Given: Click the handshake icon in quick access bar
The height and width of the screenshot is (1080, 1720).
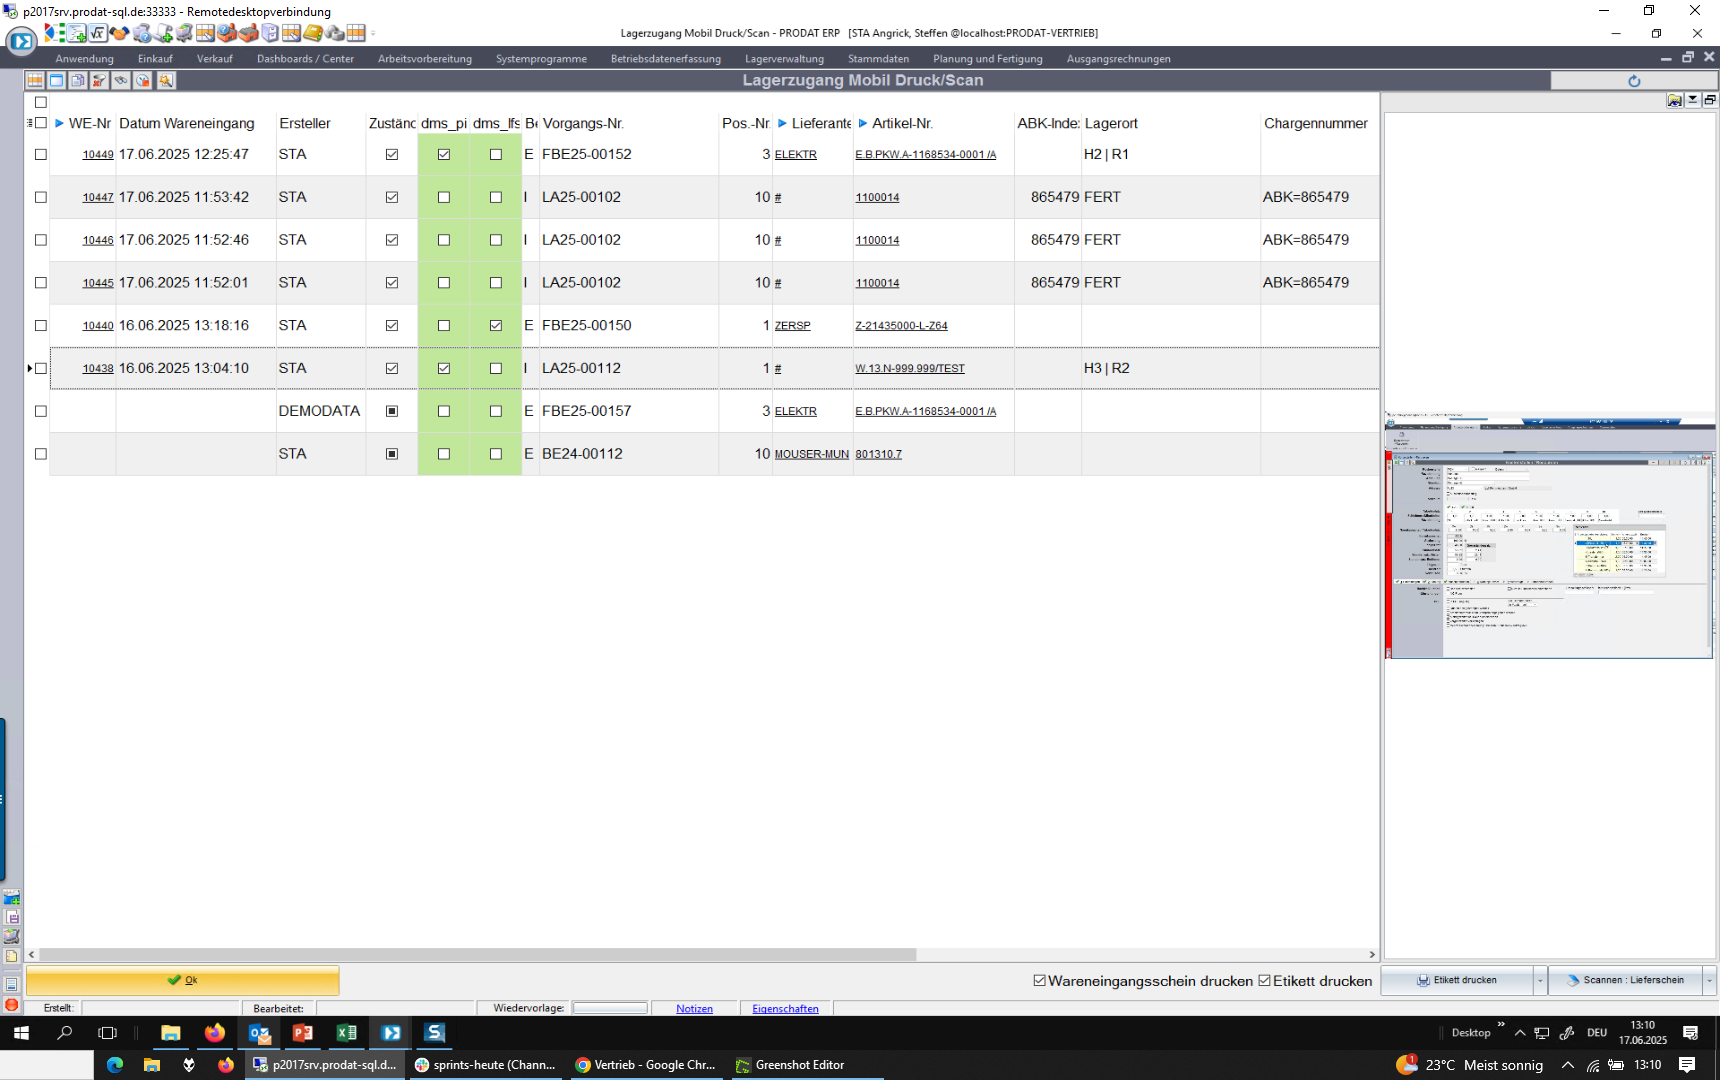Looking at the screenshot, I should 120,33.
